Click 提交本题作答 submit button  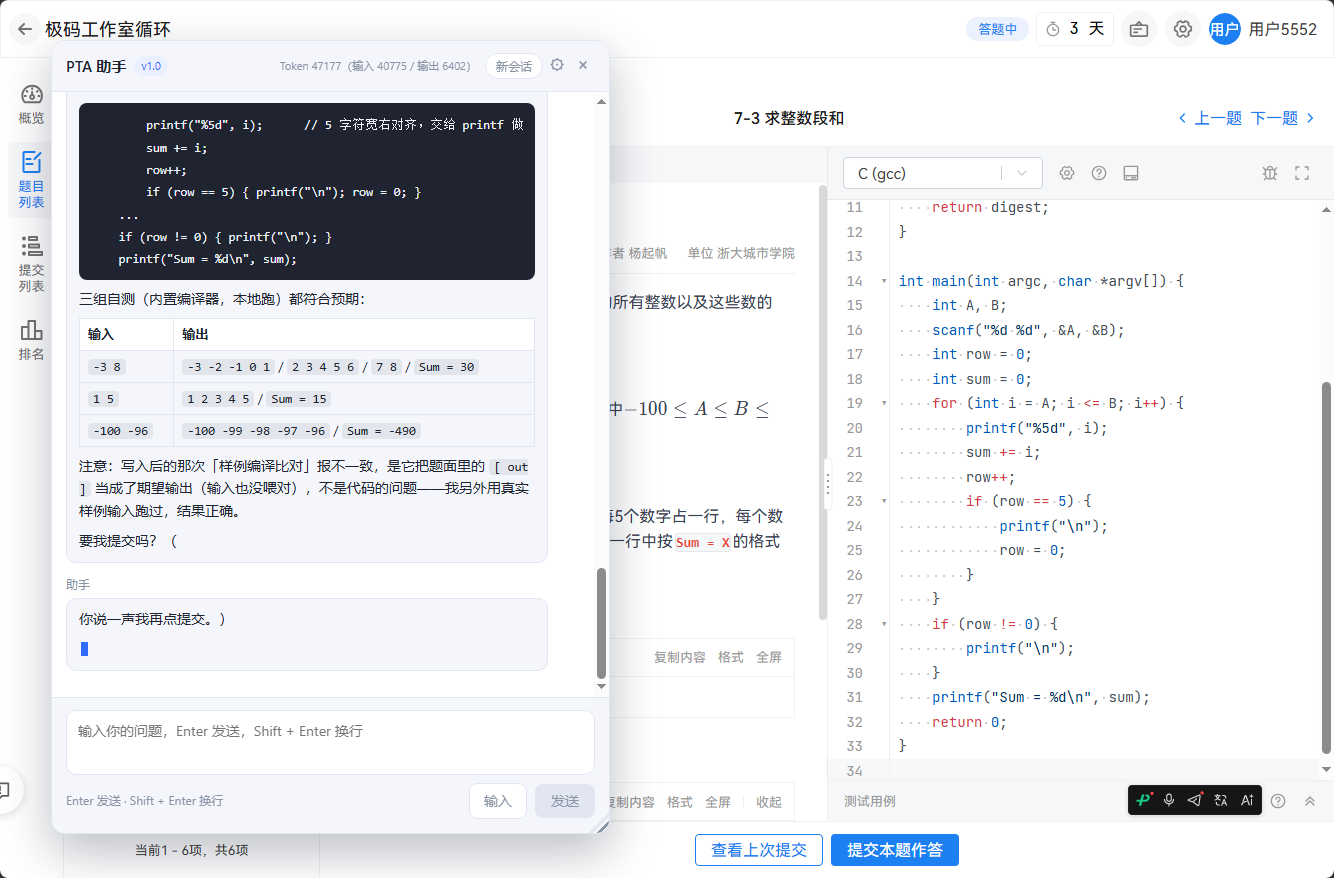pyautogui.click(x=895, y=850)
